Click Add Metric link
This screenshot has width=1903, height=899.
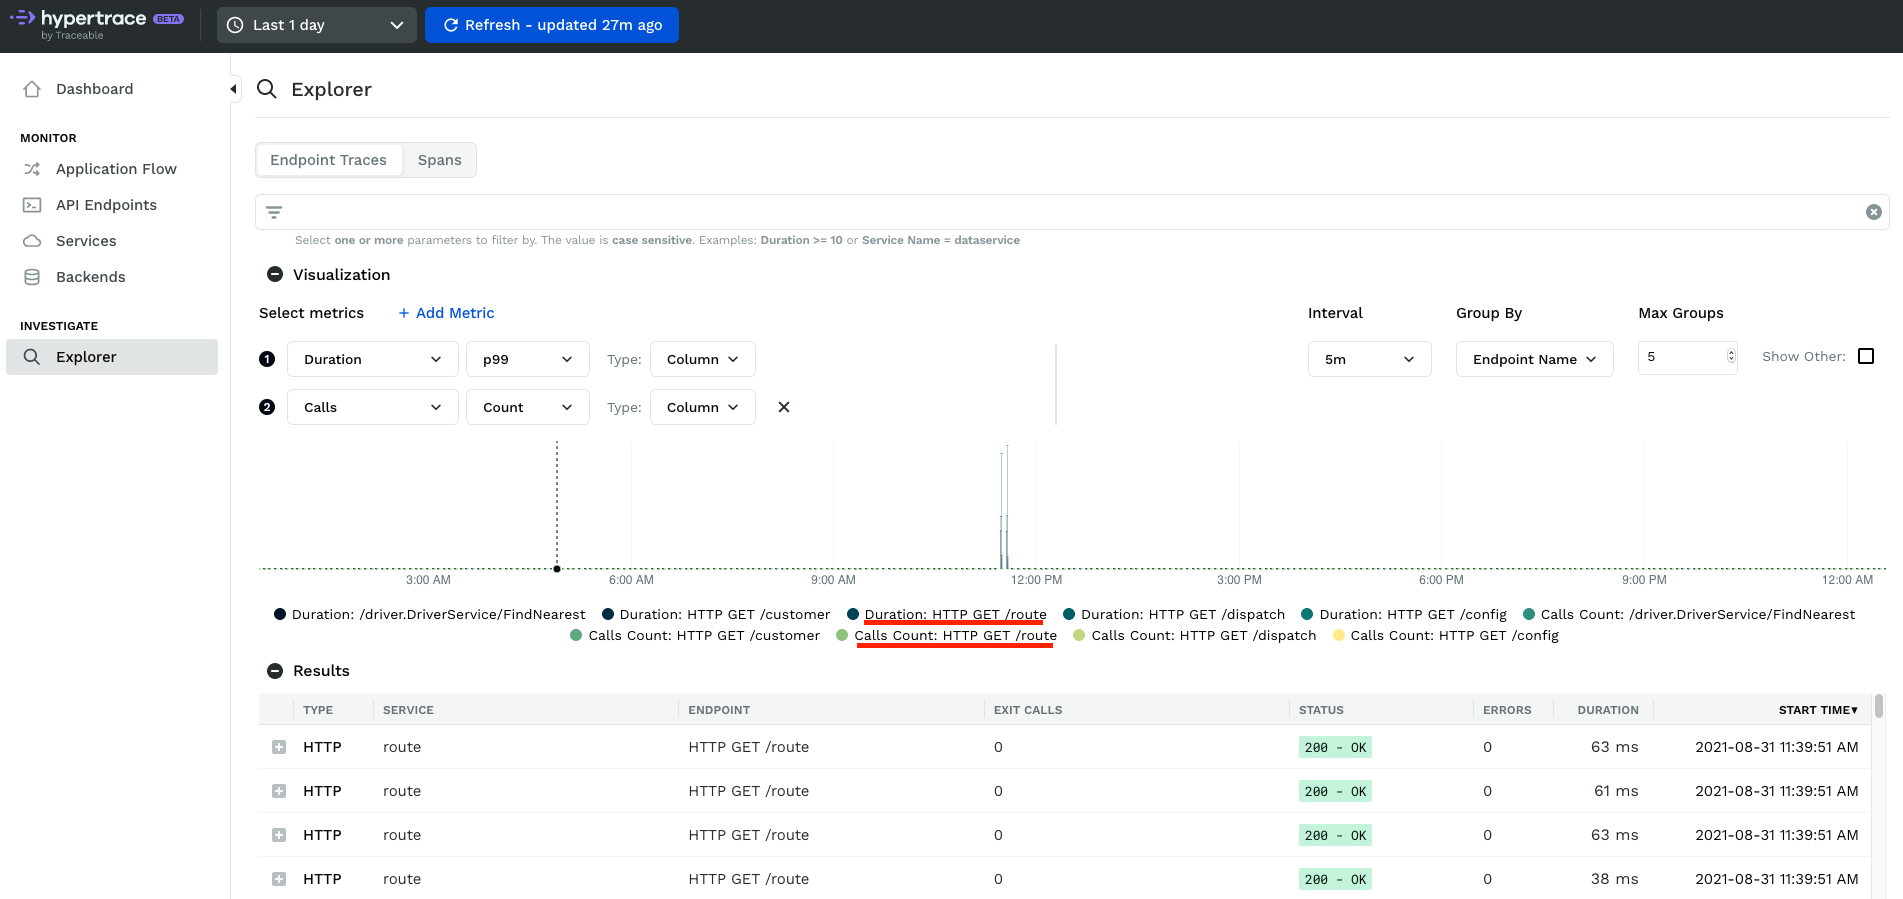(x=446, y=313)
